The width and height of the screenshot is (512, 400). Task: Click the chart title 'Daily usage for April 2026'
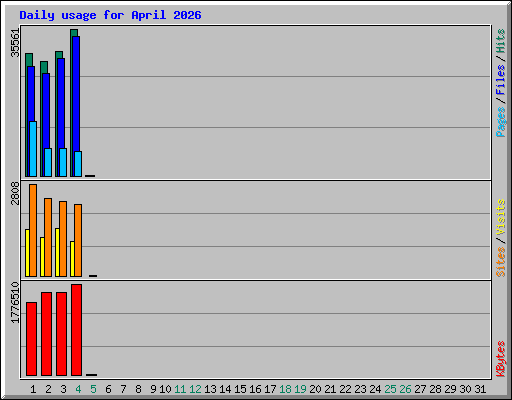[110, 15]
